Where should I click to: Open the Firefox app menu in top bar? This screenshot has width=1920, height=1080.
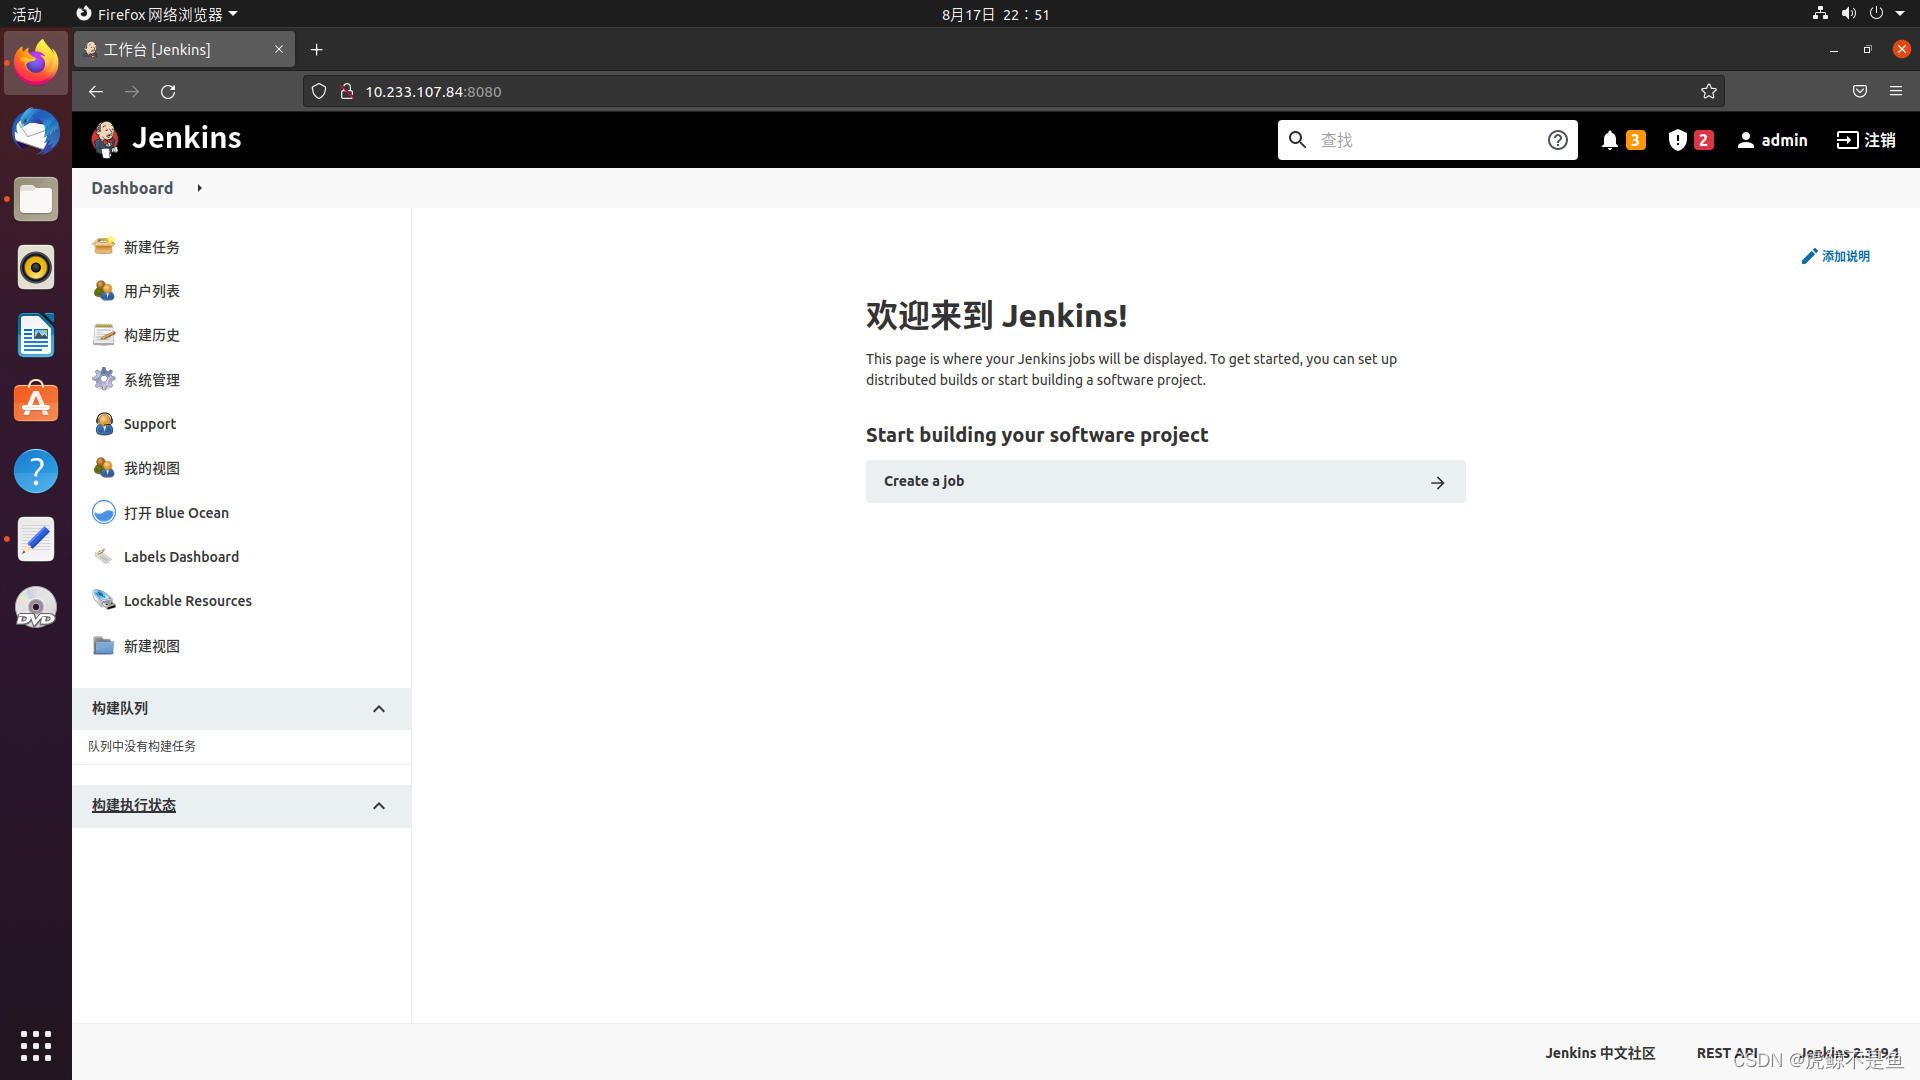(157, 14)
